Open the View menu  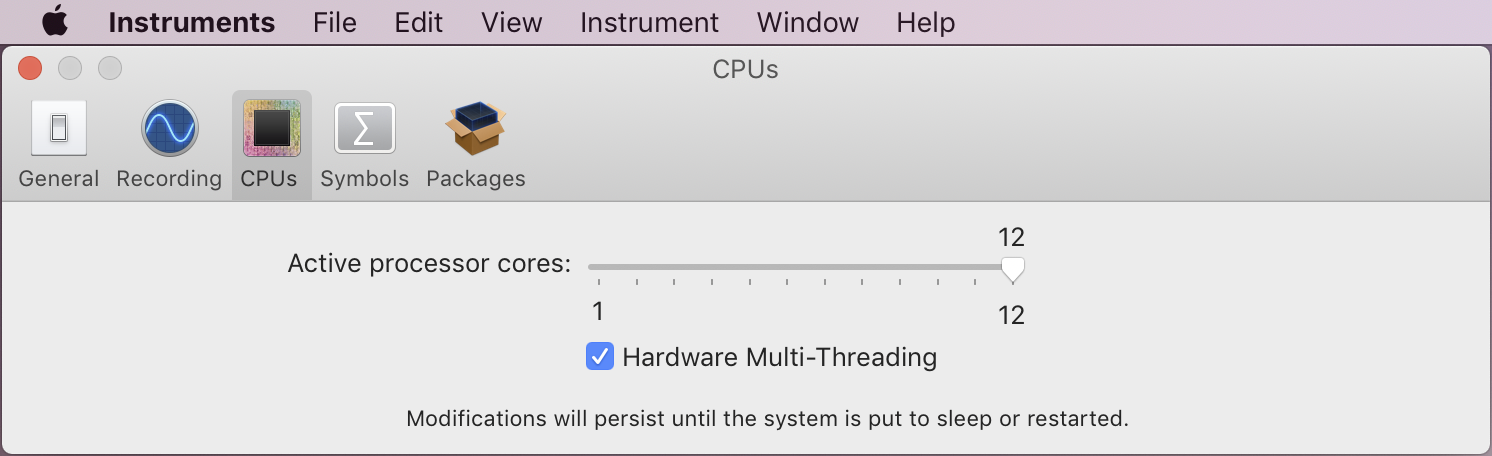point(512,22)
